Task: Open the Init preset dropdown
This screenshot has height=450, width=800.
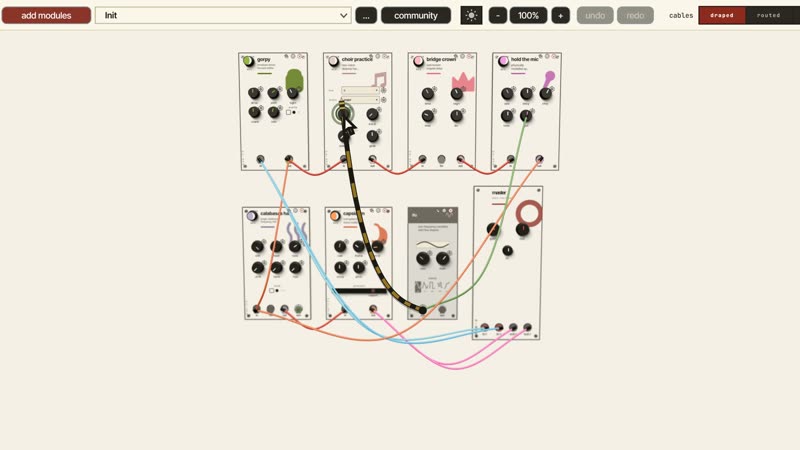Action: pos(223,15)
